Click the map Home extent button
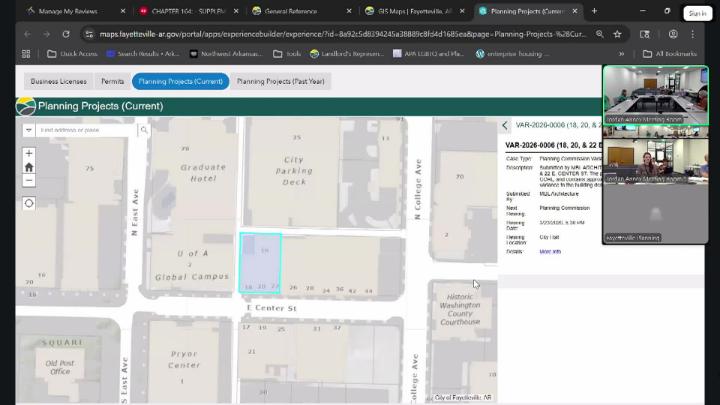The width and height of the screenshot is (720, 405). [29, 167]
